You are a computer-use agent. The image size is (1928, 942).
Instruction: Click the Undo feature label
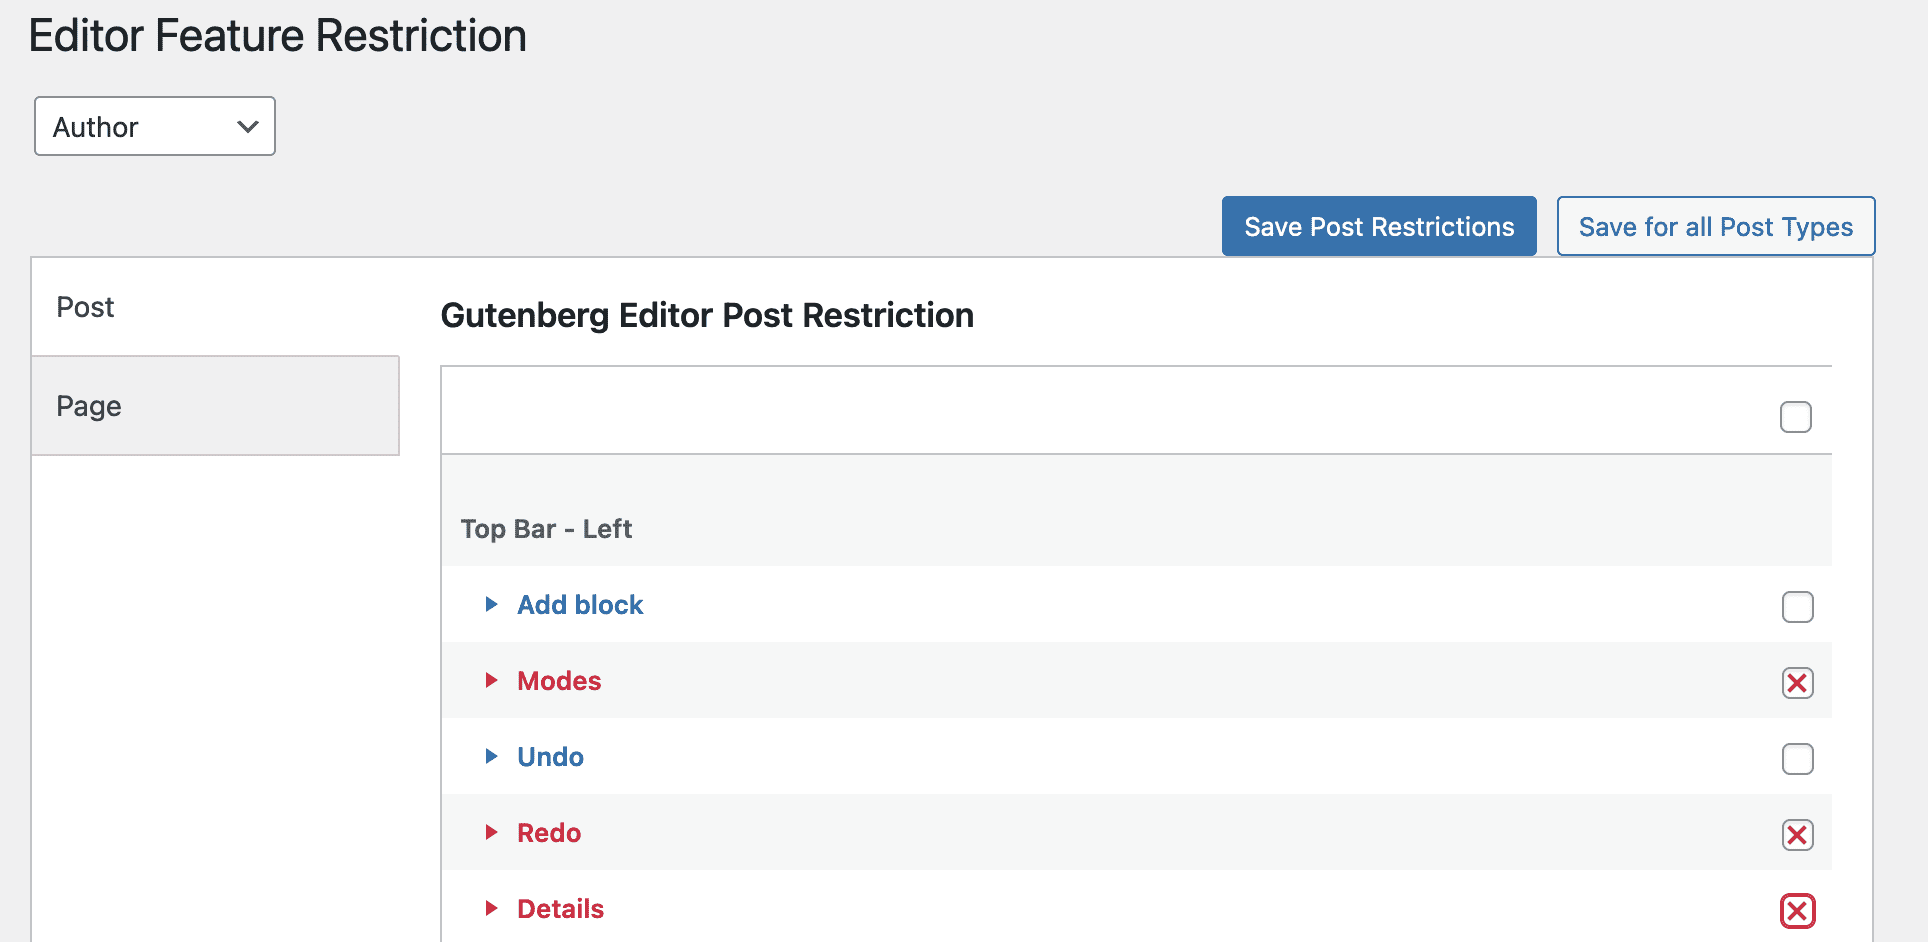click(550, 757)
